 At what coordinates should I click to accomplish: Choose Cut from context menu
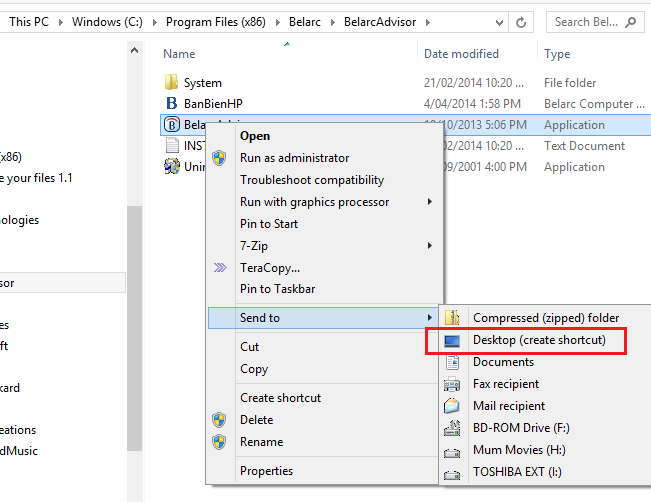(250, 347)
